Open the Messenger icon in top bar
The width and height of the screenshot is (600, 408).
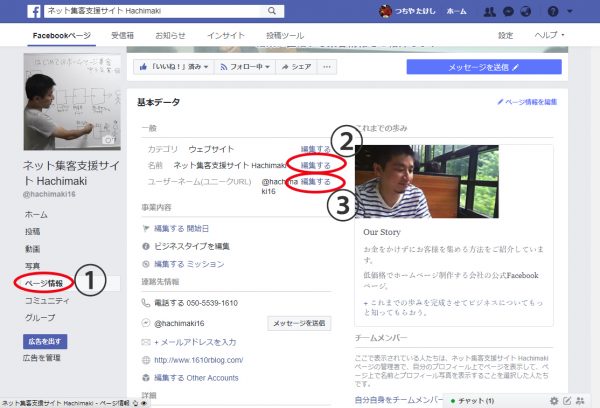(508, 11)
